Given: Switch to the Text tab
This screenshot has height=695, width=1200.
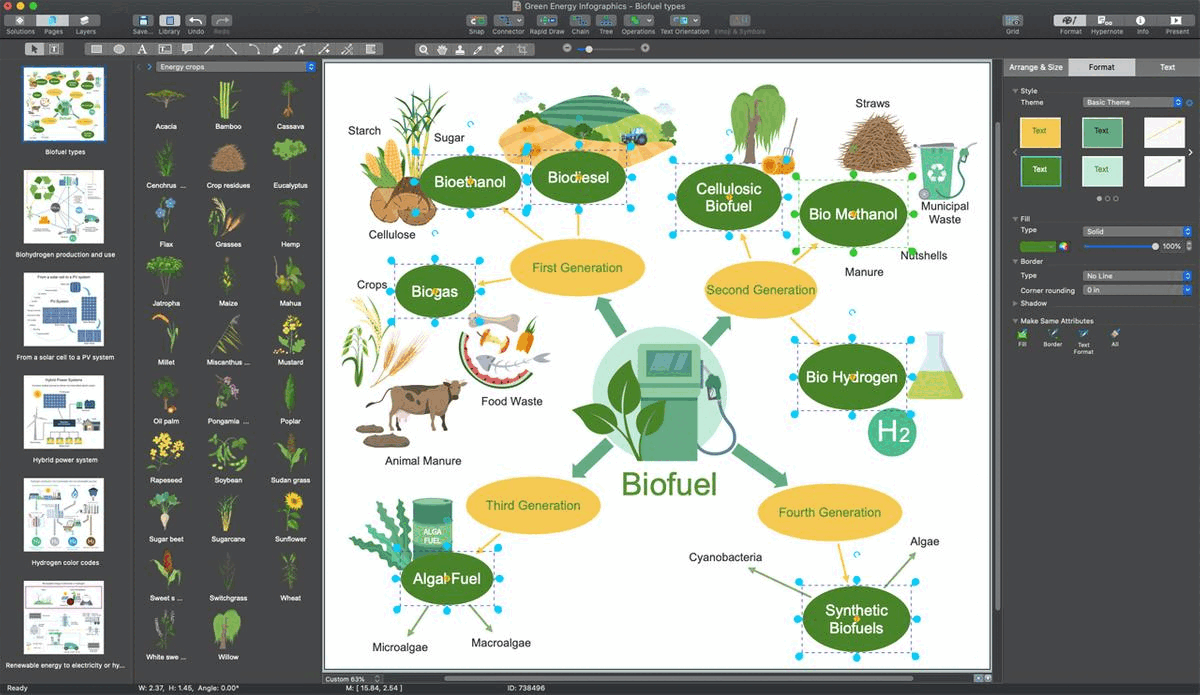Looking at the screenshot, I should coord(1167,67).
